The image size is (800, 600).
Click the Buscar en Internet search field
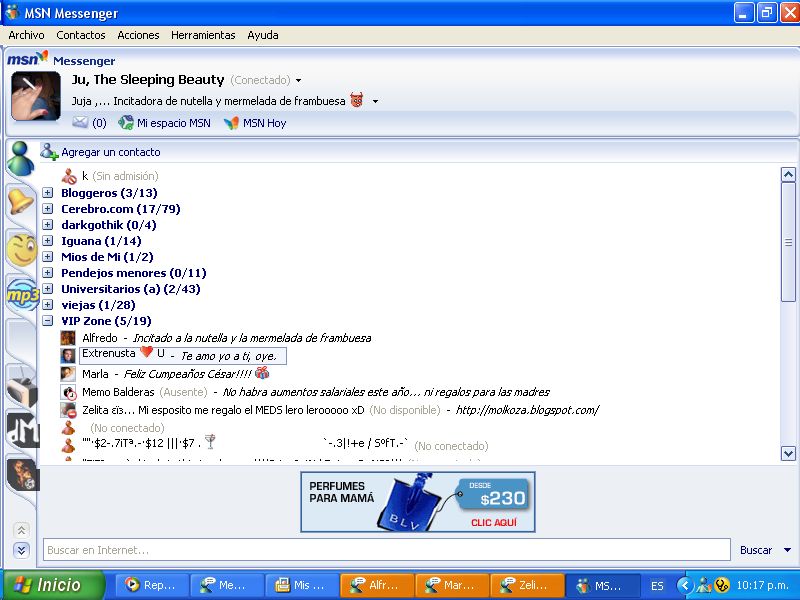387,550
